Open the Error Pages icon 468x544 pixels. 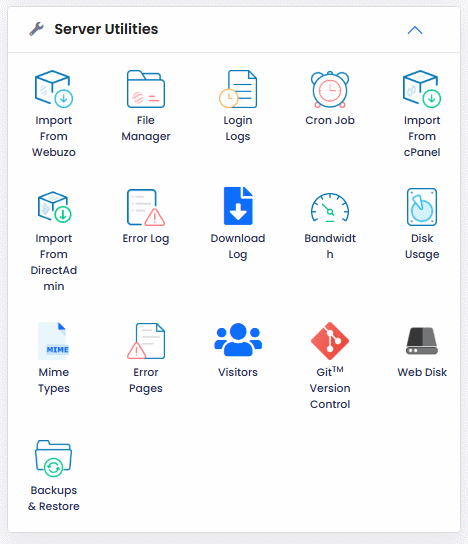pos(146,341)
